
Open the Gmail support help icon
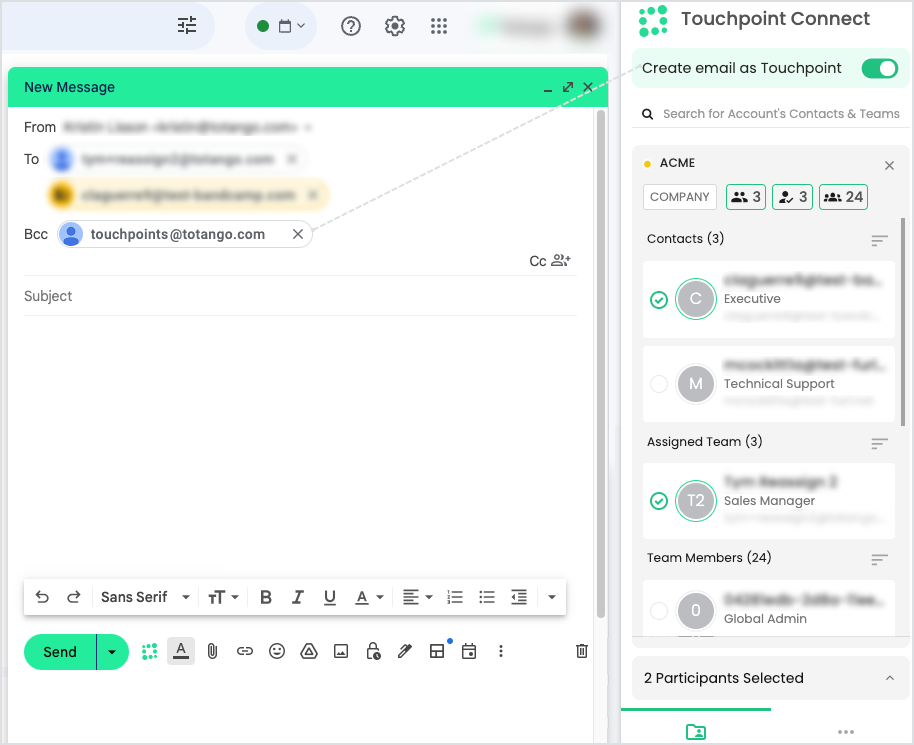click(x=351, y=26)
